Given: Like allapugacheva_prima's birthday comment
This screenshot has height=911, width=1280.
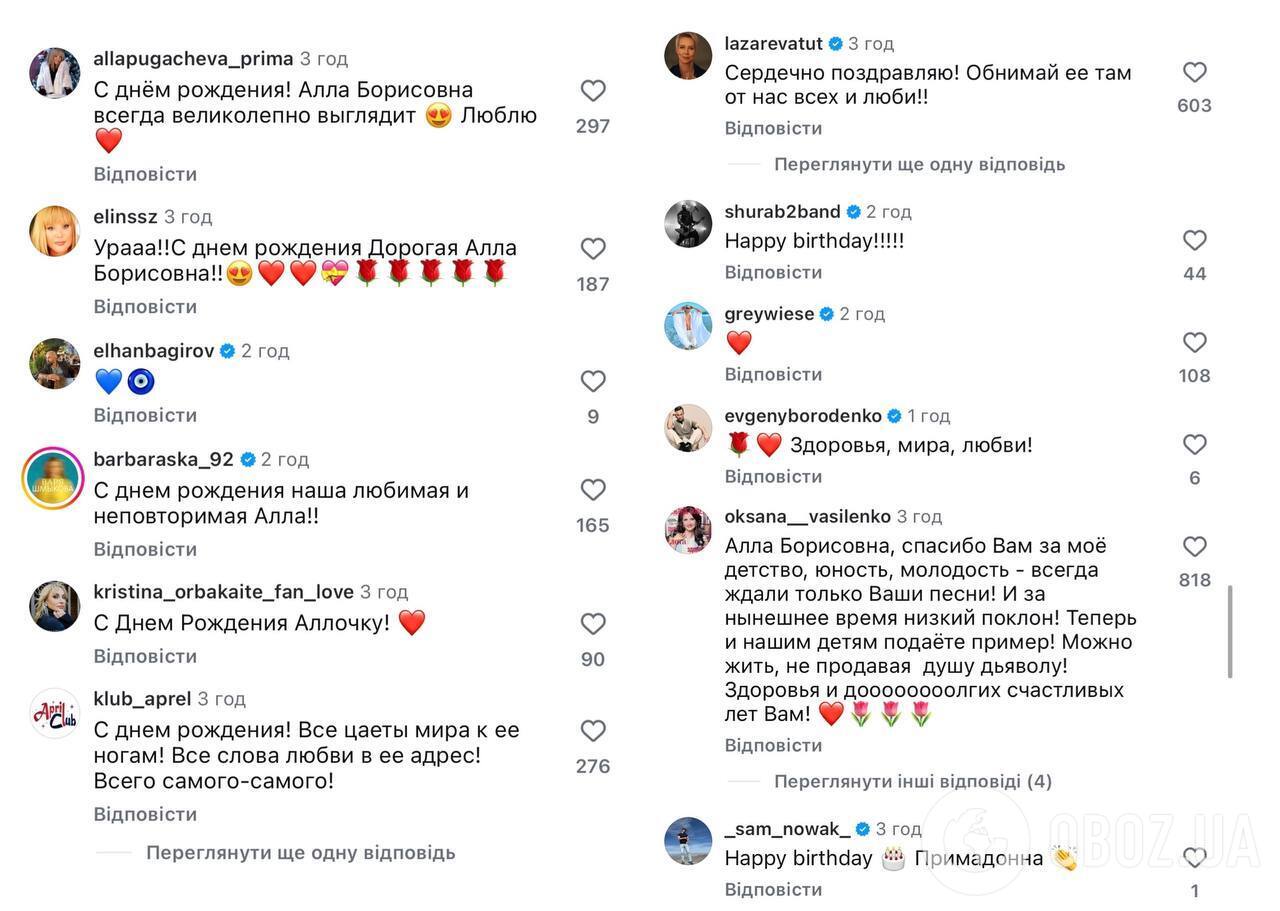Looking at the screenshot, I should (593, 90).
